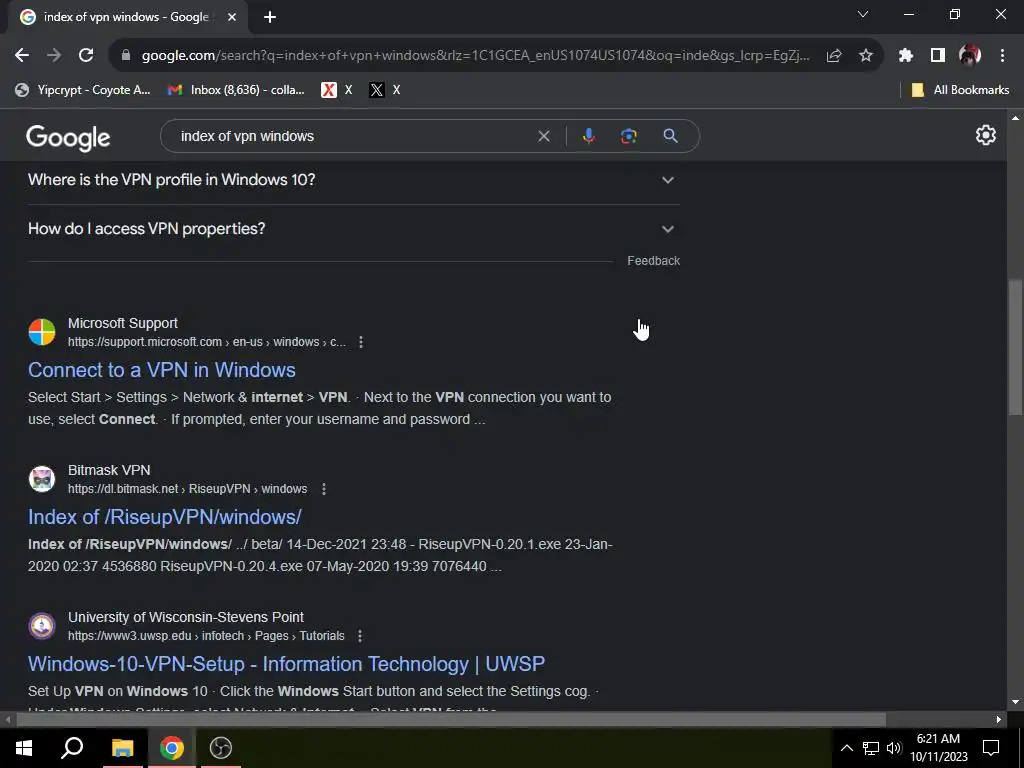Screen dimensions: 1024x768
Task: Reload the Google search page
Action: point(86,56)
